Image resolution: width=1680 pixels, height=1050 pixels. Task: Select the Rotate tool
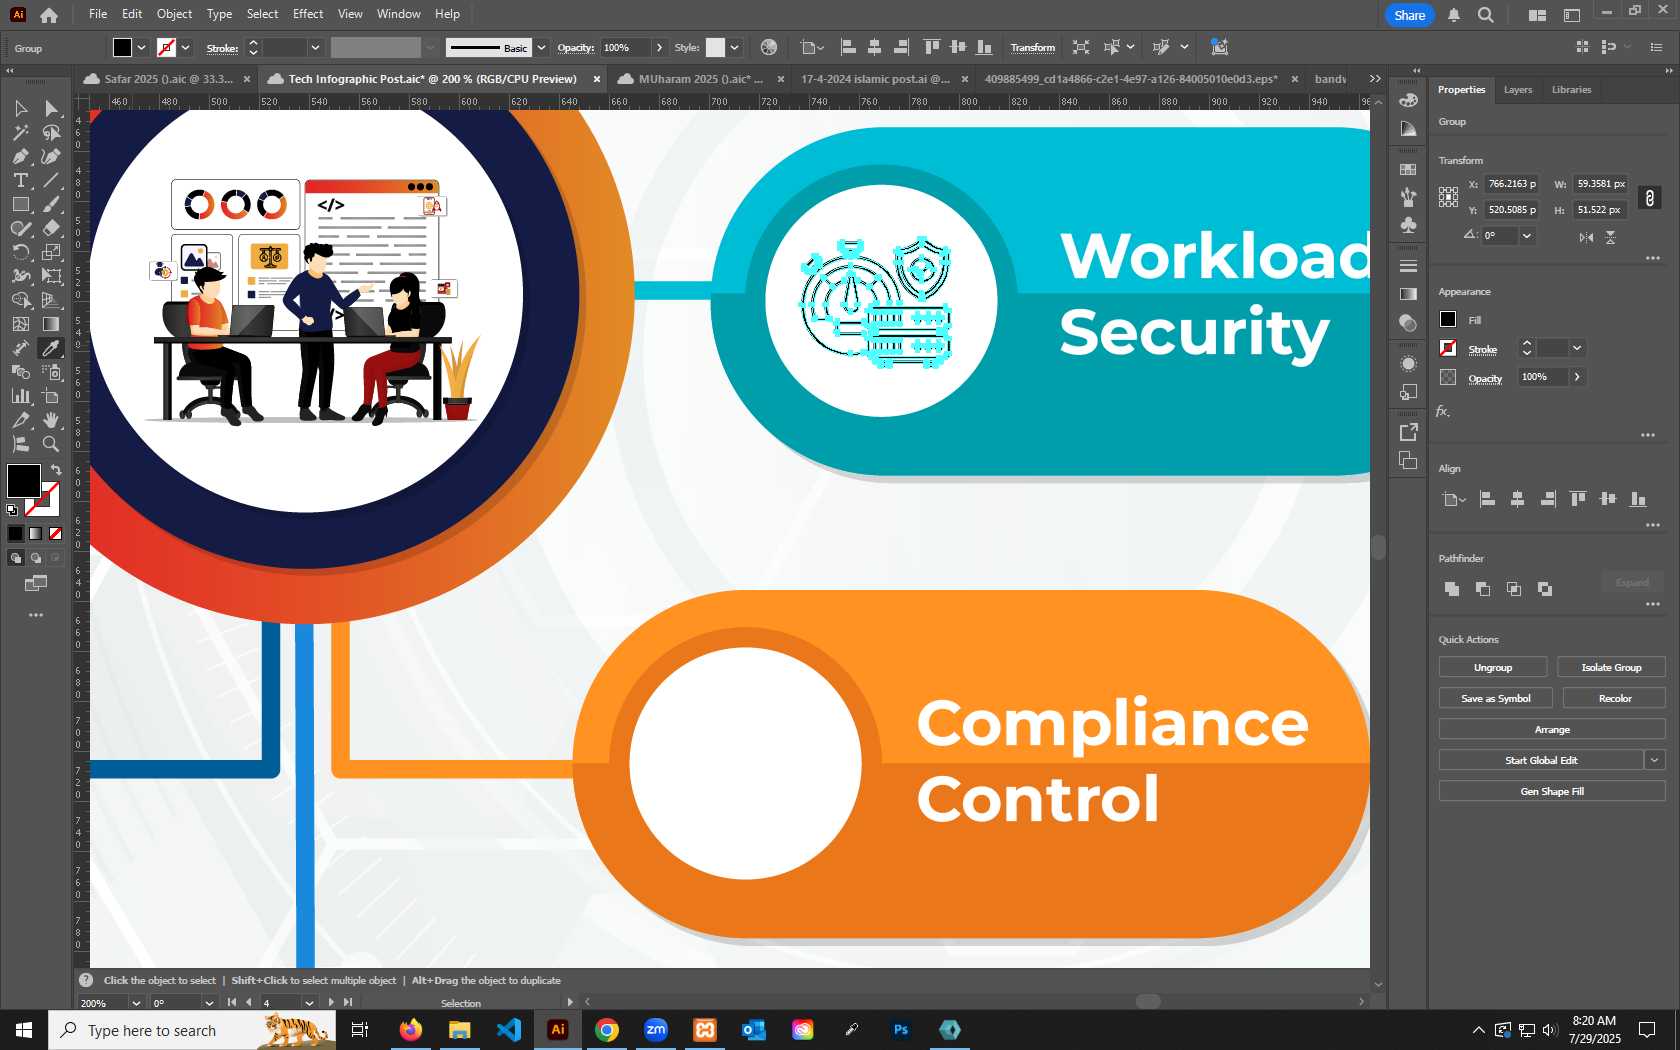(x=20, y=252)
